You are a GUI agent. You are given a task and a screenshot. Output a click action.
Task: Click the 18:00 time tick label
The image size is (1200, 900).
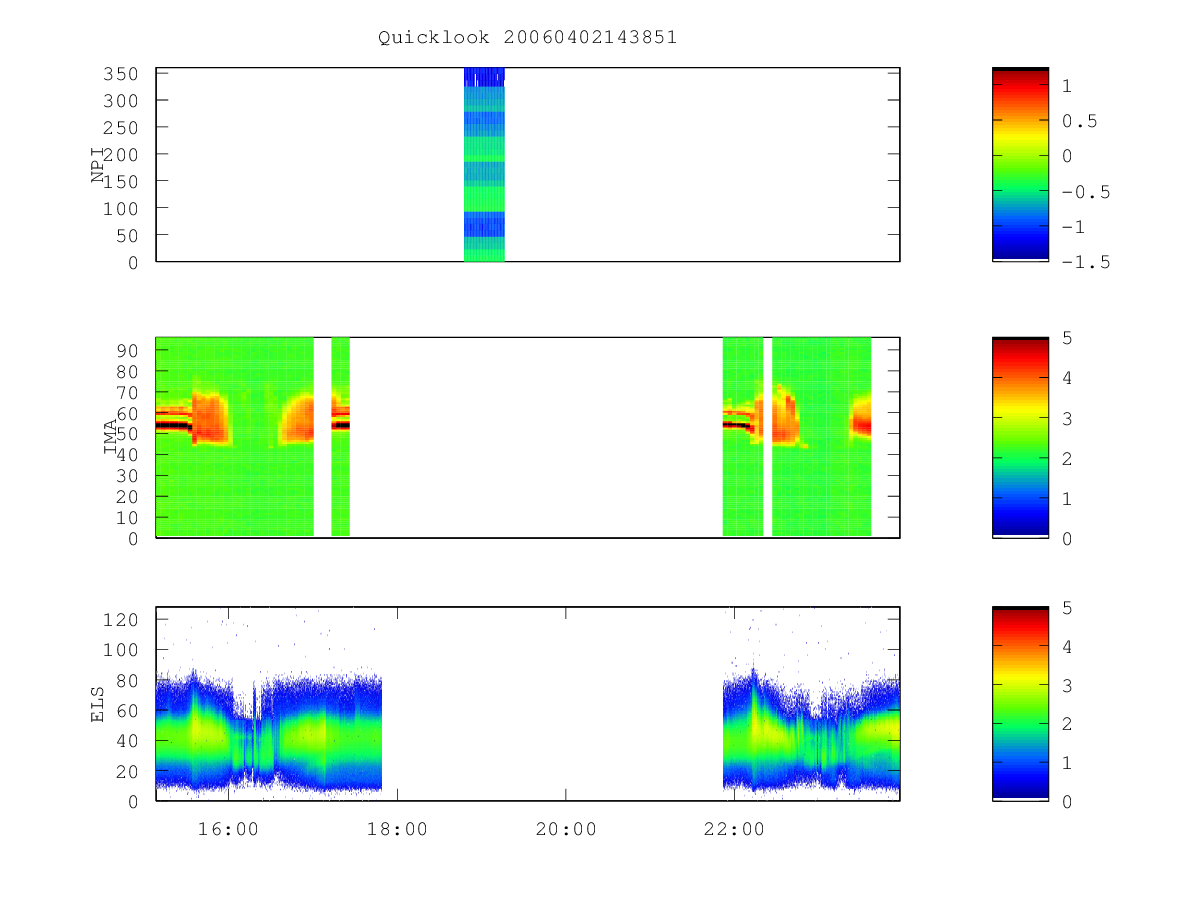[x=397, y=829]
